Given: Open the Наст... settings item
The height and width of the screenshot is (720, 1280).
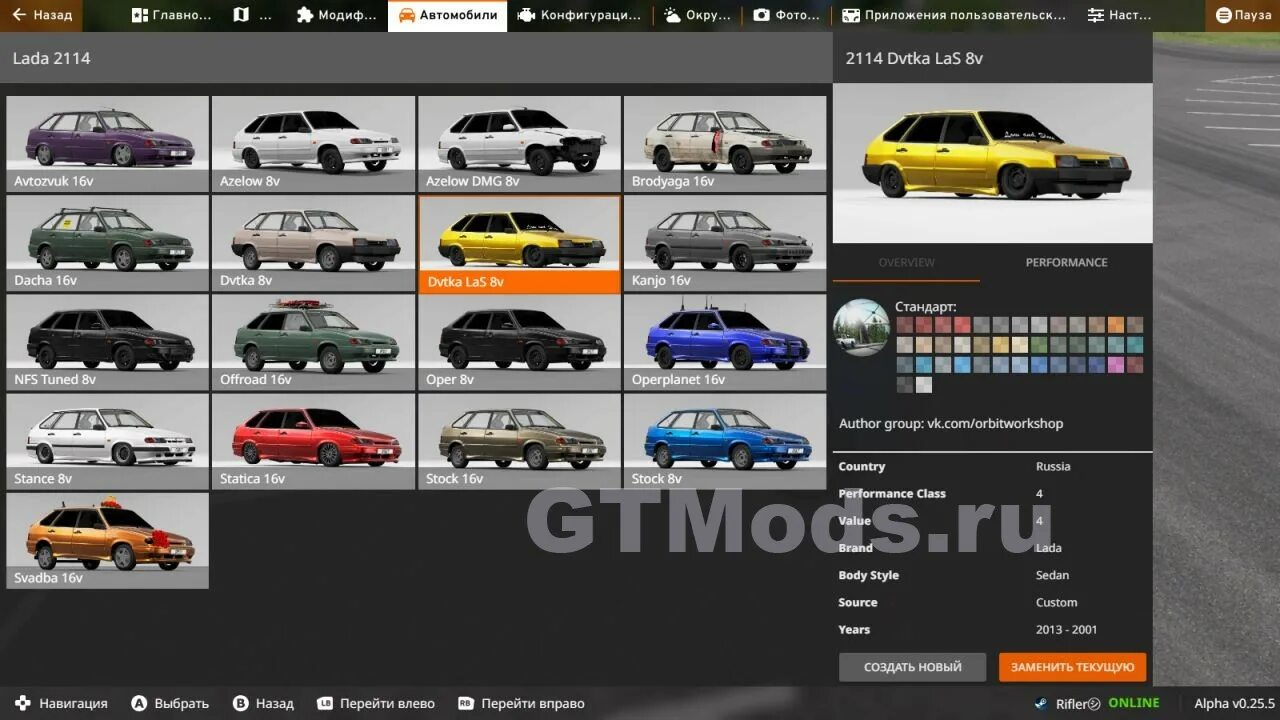Looking at the screenshot, I should click(1120, 15).
